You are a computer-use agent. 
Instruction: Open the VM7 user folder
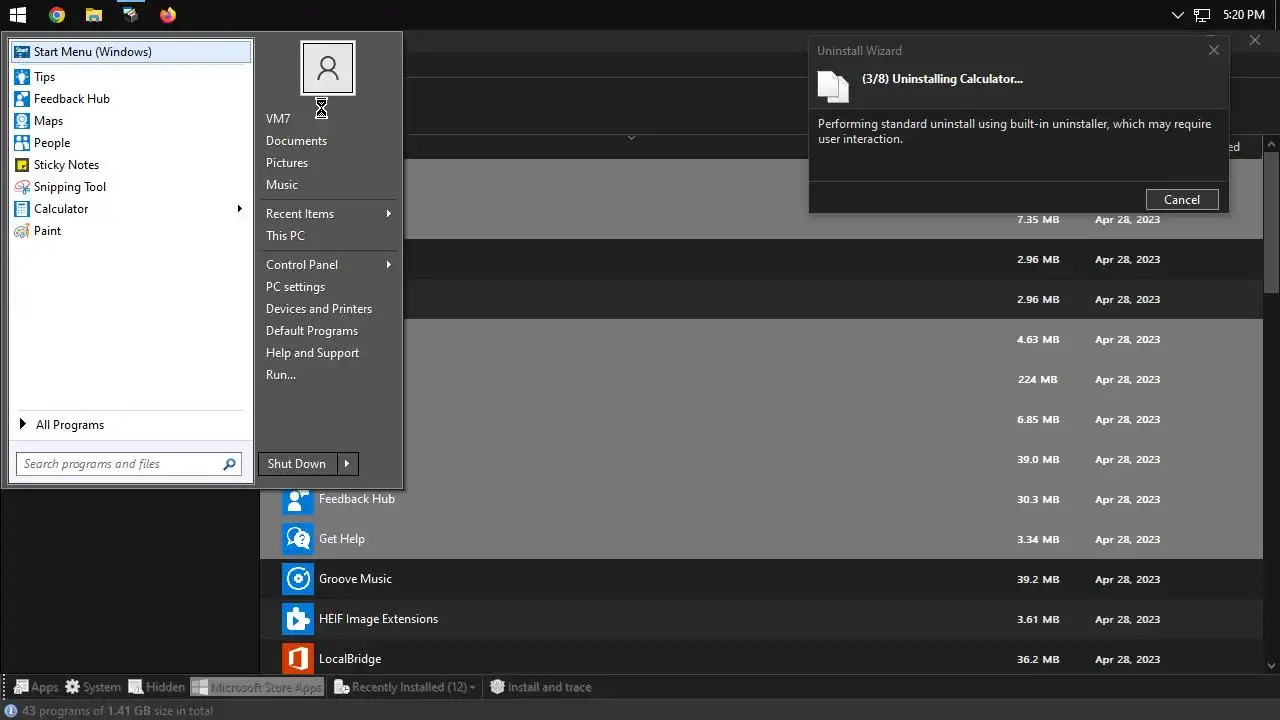(278, 119)
